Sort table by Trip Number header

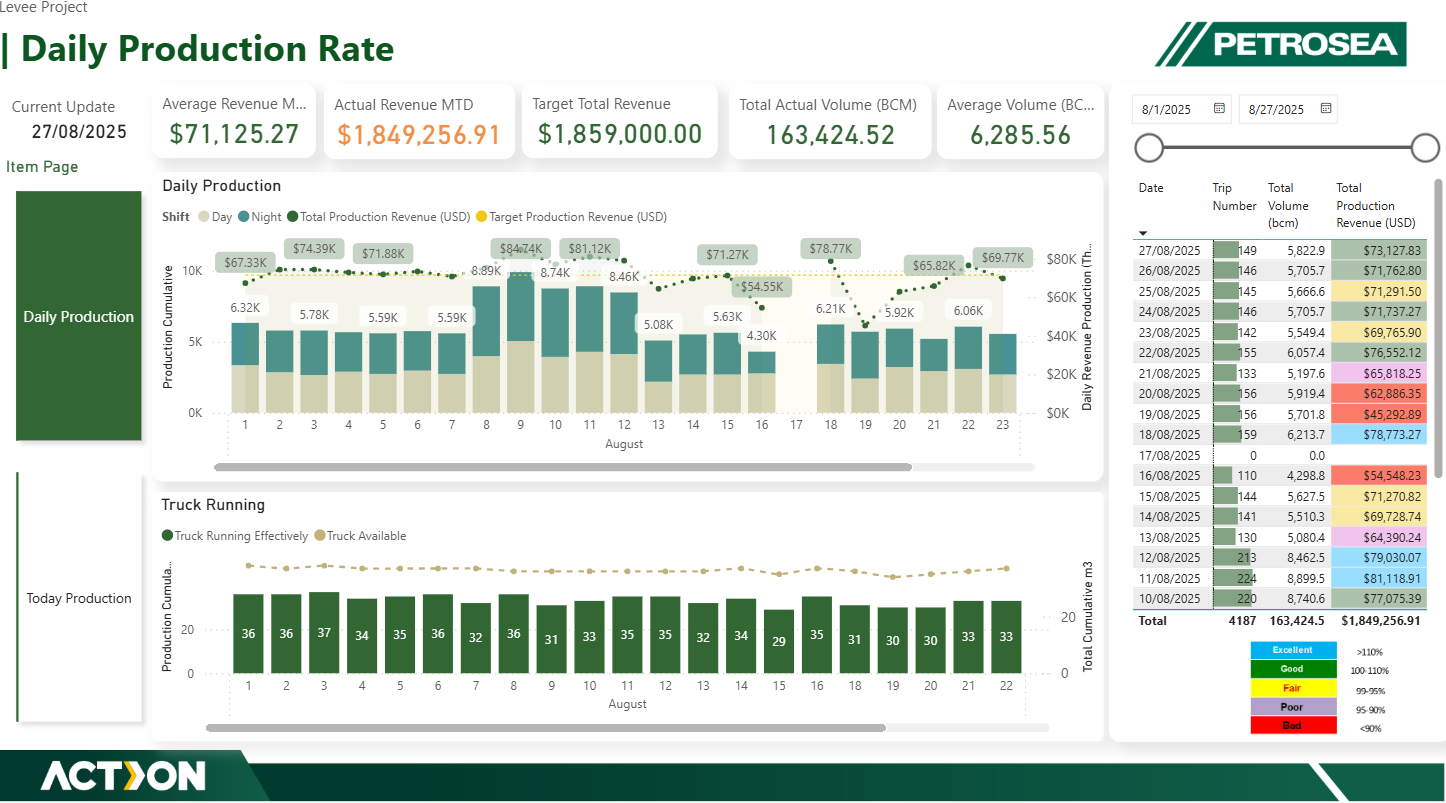1234,197
